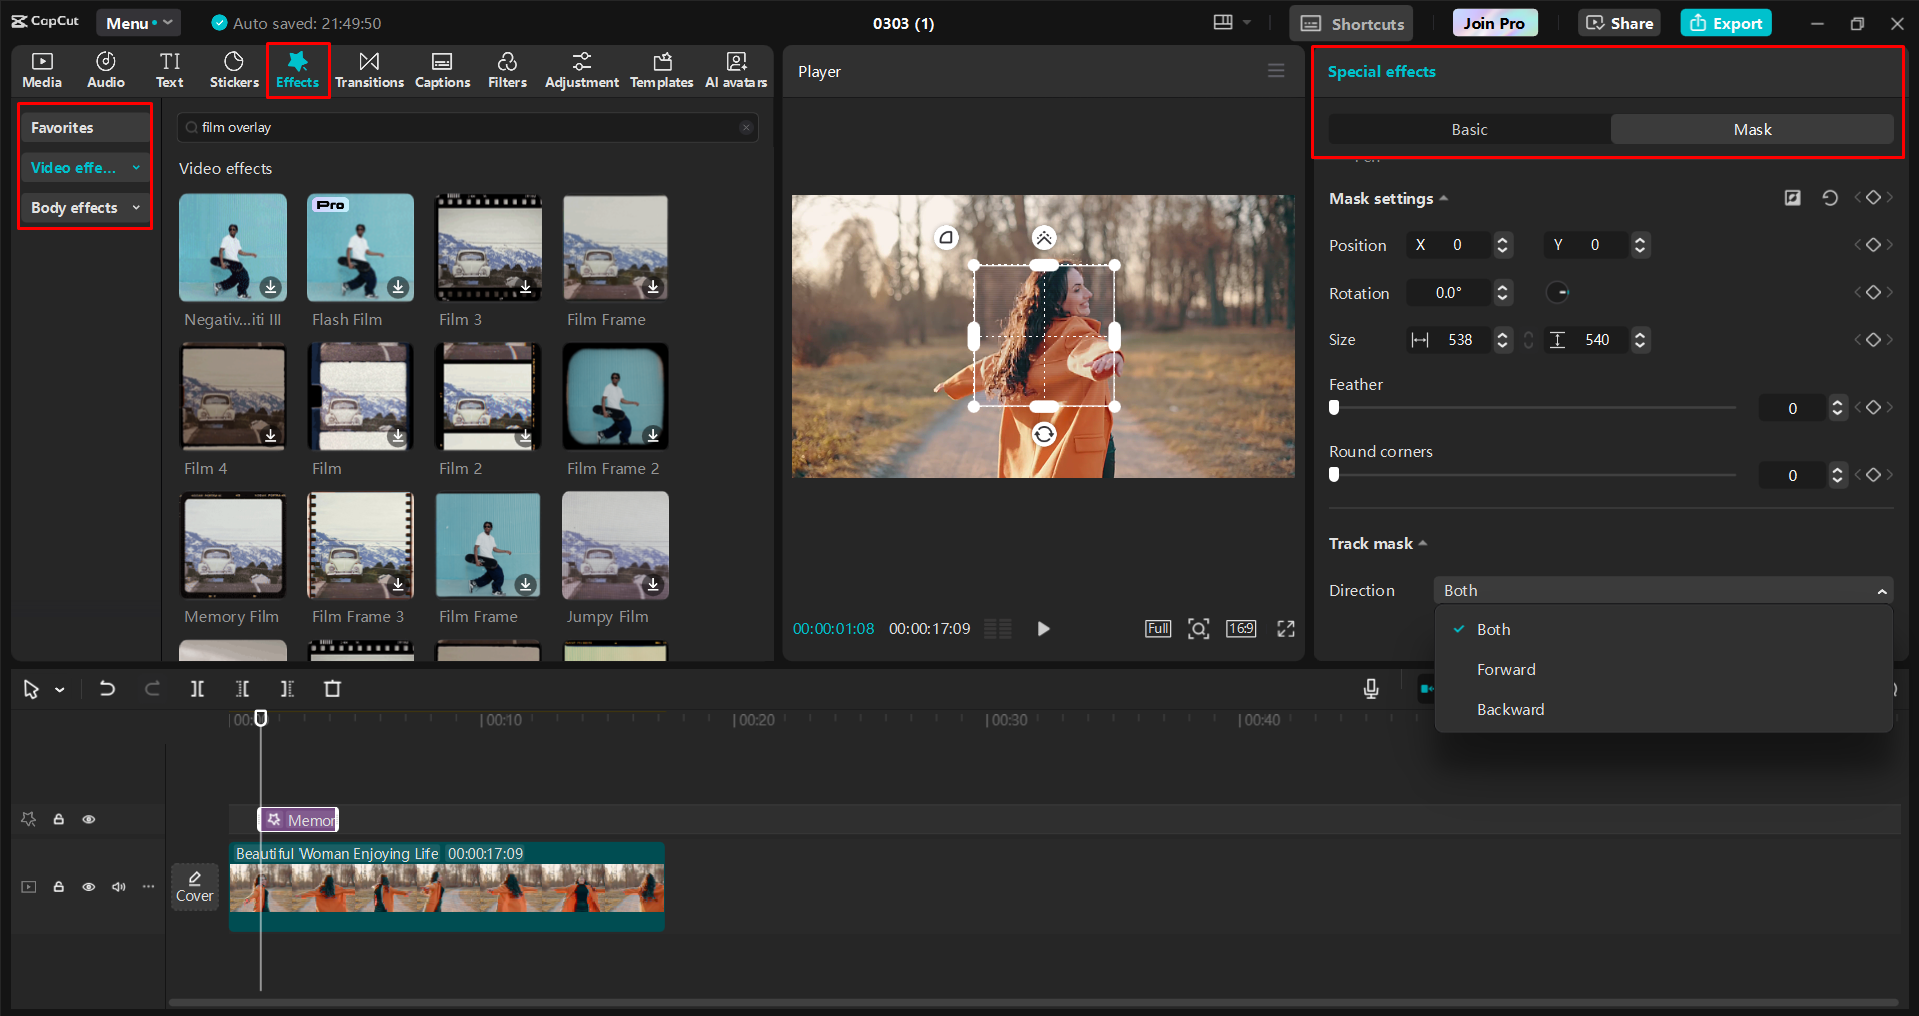Start voiceover recording with microphone icon
The width and height of the screenshot is (1919, 1016).
point(1371,689)
